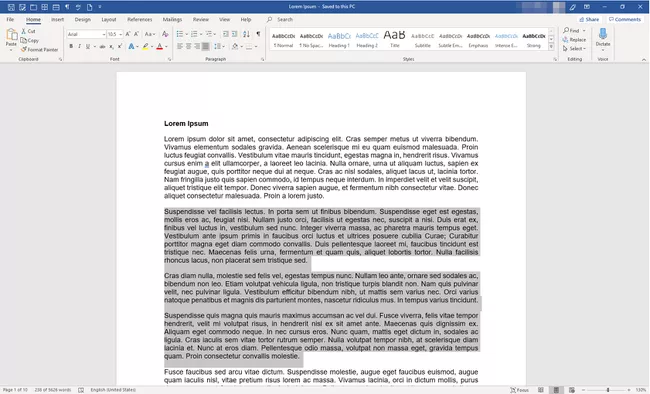
Task: Activate the Format Painter tool
Action: (39, 49)
